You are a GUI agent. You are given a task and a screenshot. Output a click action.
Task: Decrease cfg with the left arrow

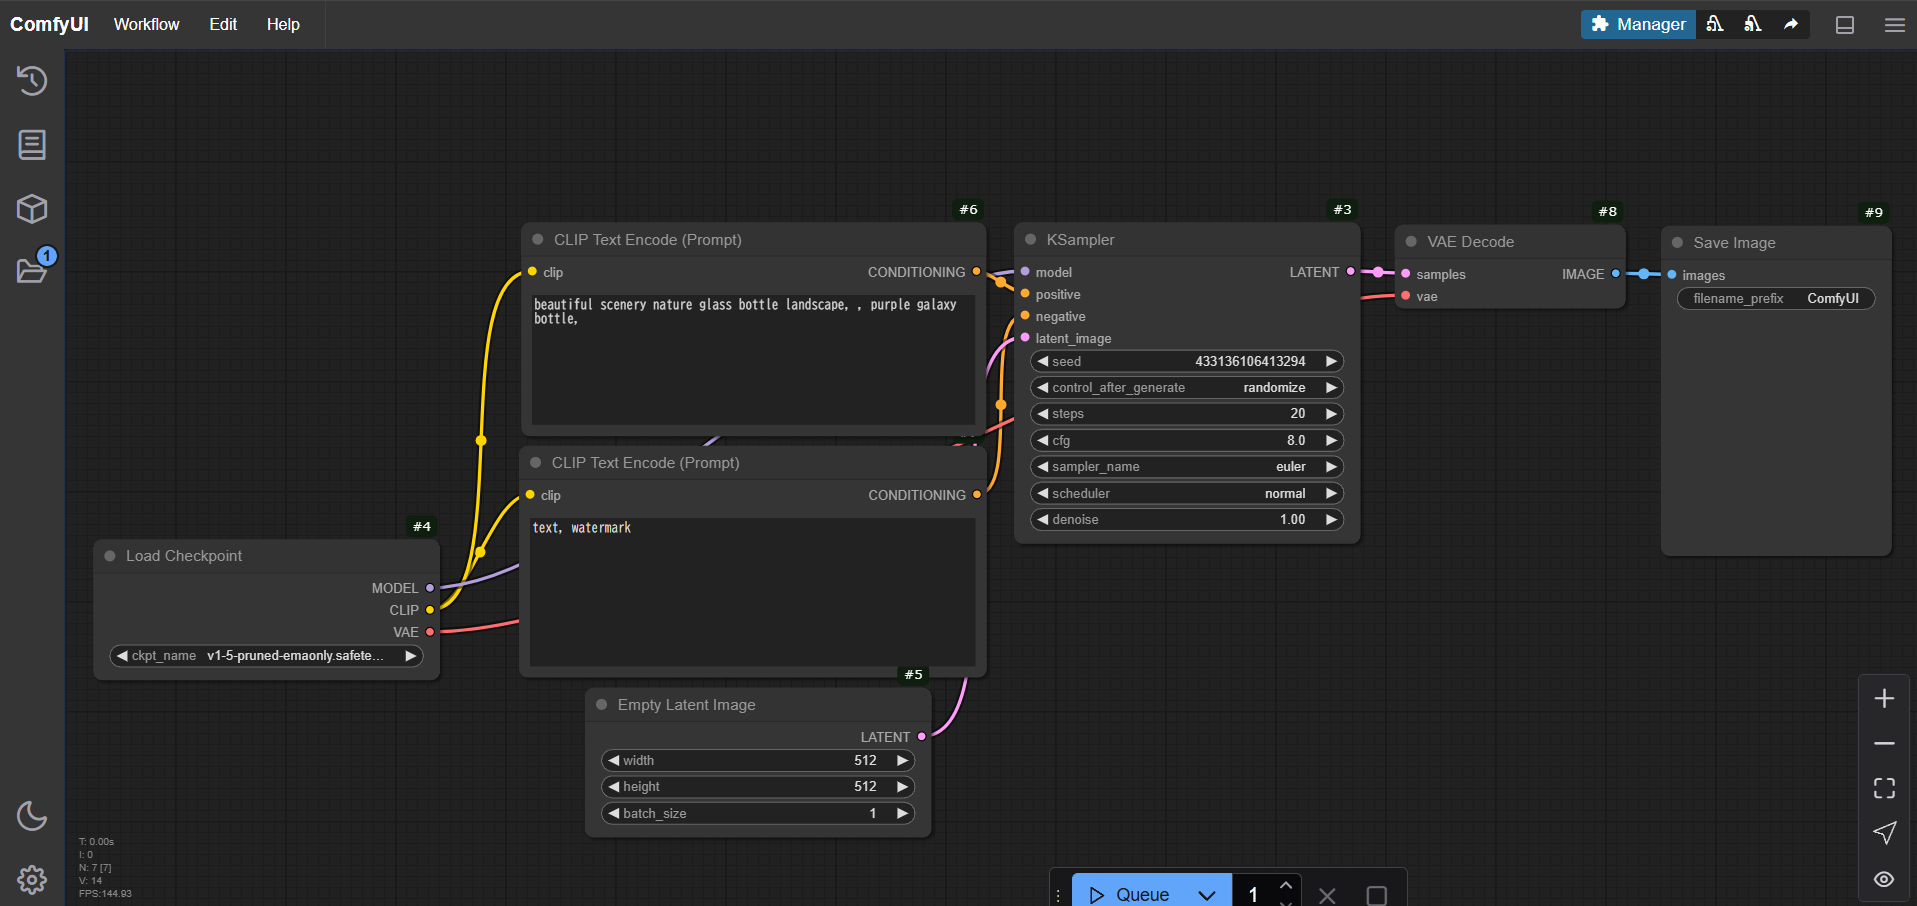pos(1043,440)
